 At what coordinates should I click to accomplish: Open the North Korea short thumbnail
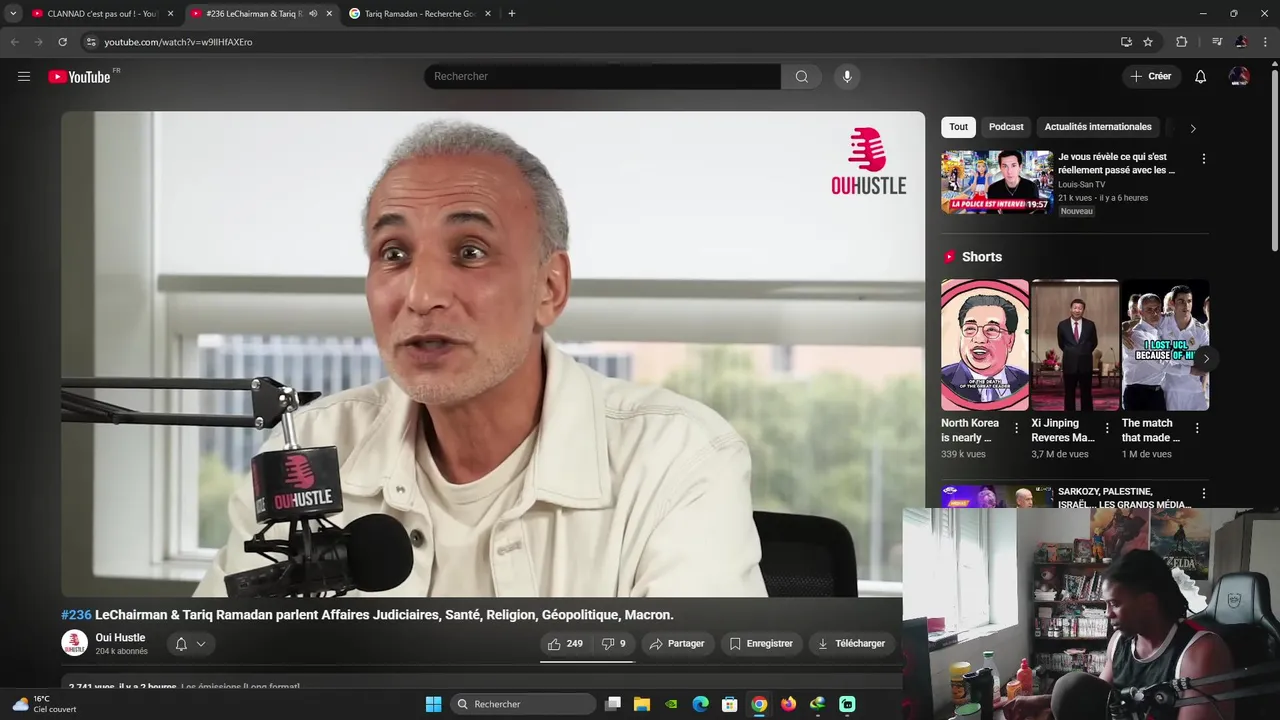(x=985, y=345)
